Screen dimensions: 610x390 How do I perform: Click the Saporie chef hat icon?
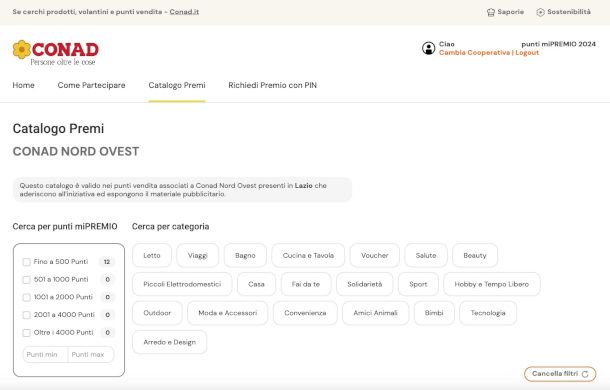(491, 12)
